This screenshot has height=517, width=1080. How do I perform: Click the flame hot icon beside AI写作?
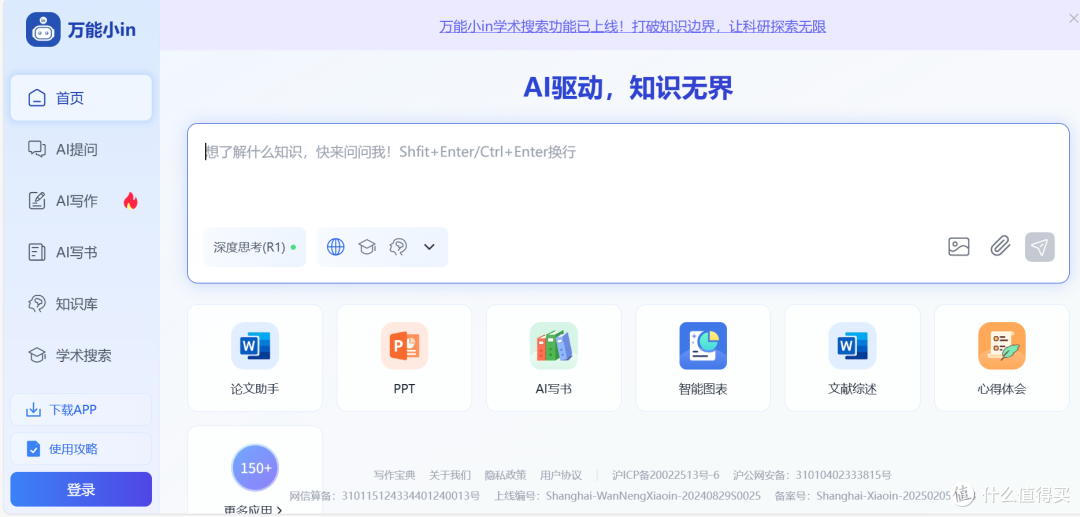pos(130,201)
